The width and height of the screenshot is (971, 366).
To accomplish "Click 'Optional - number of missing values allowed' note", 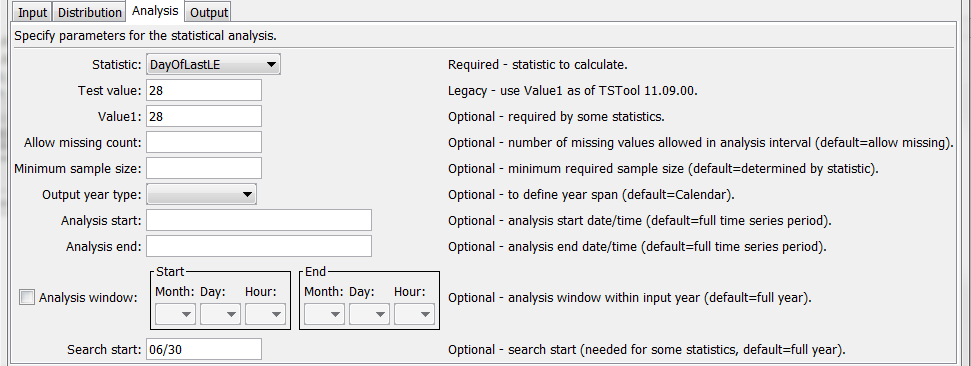I will pyautogui.click(x=700, y=143).
